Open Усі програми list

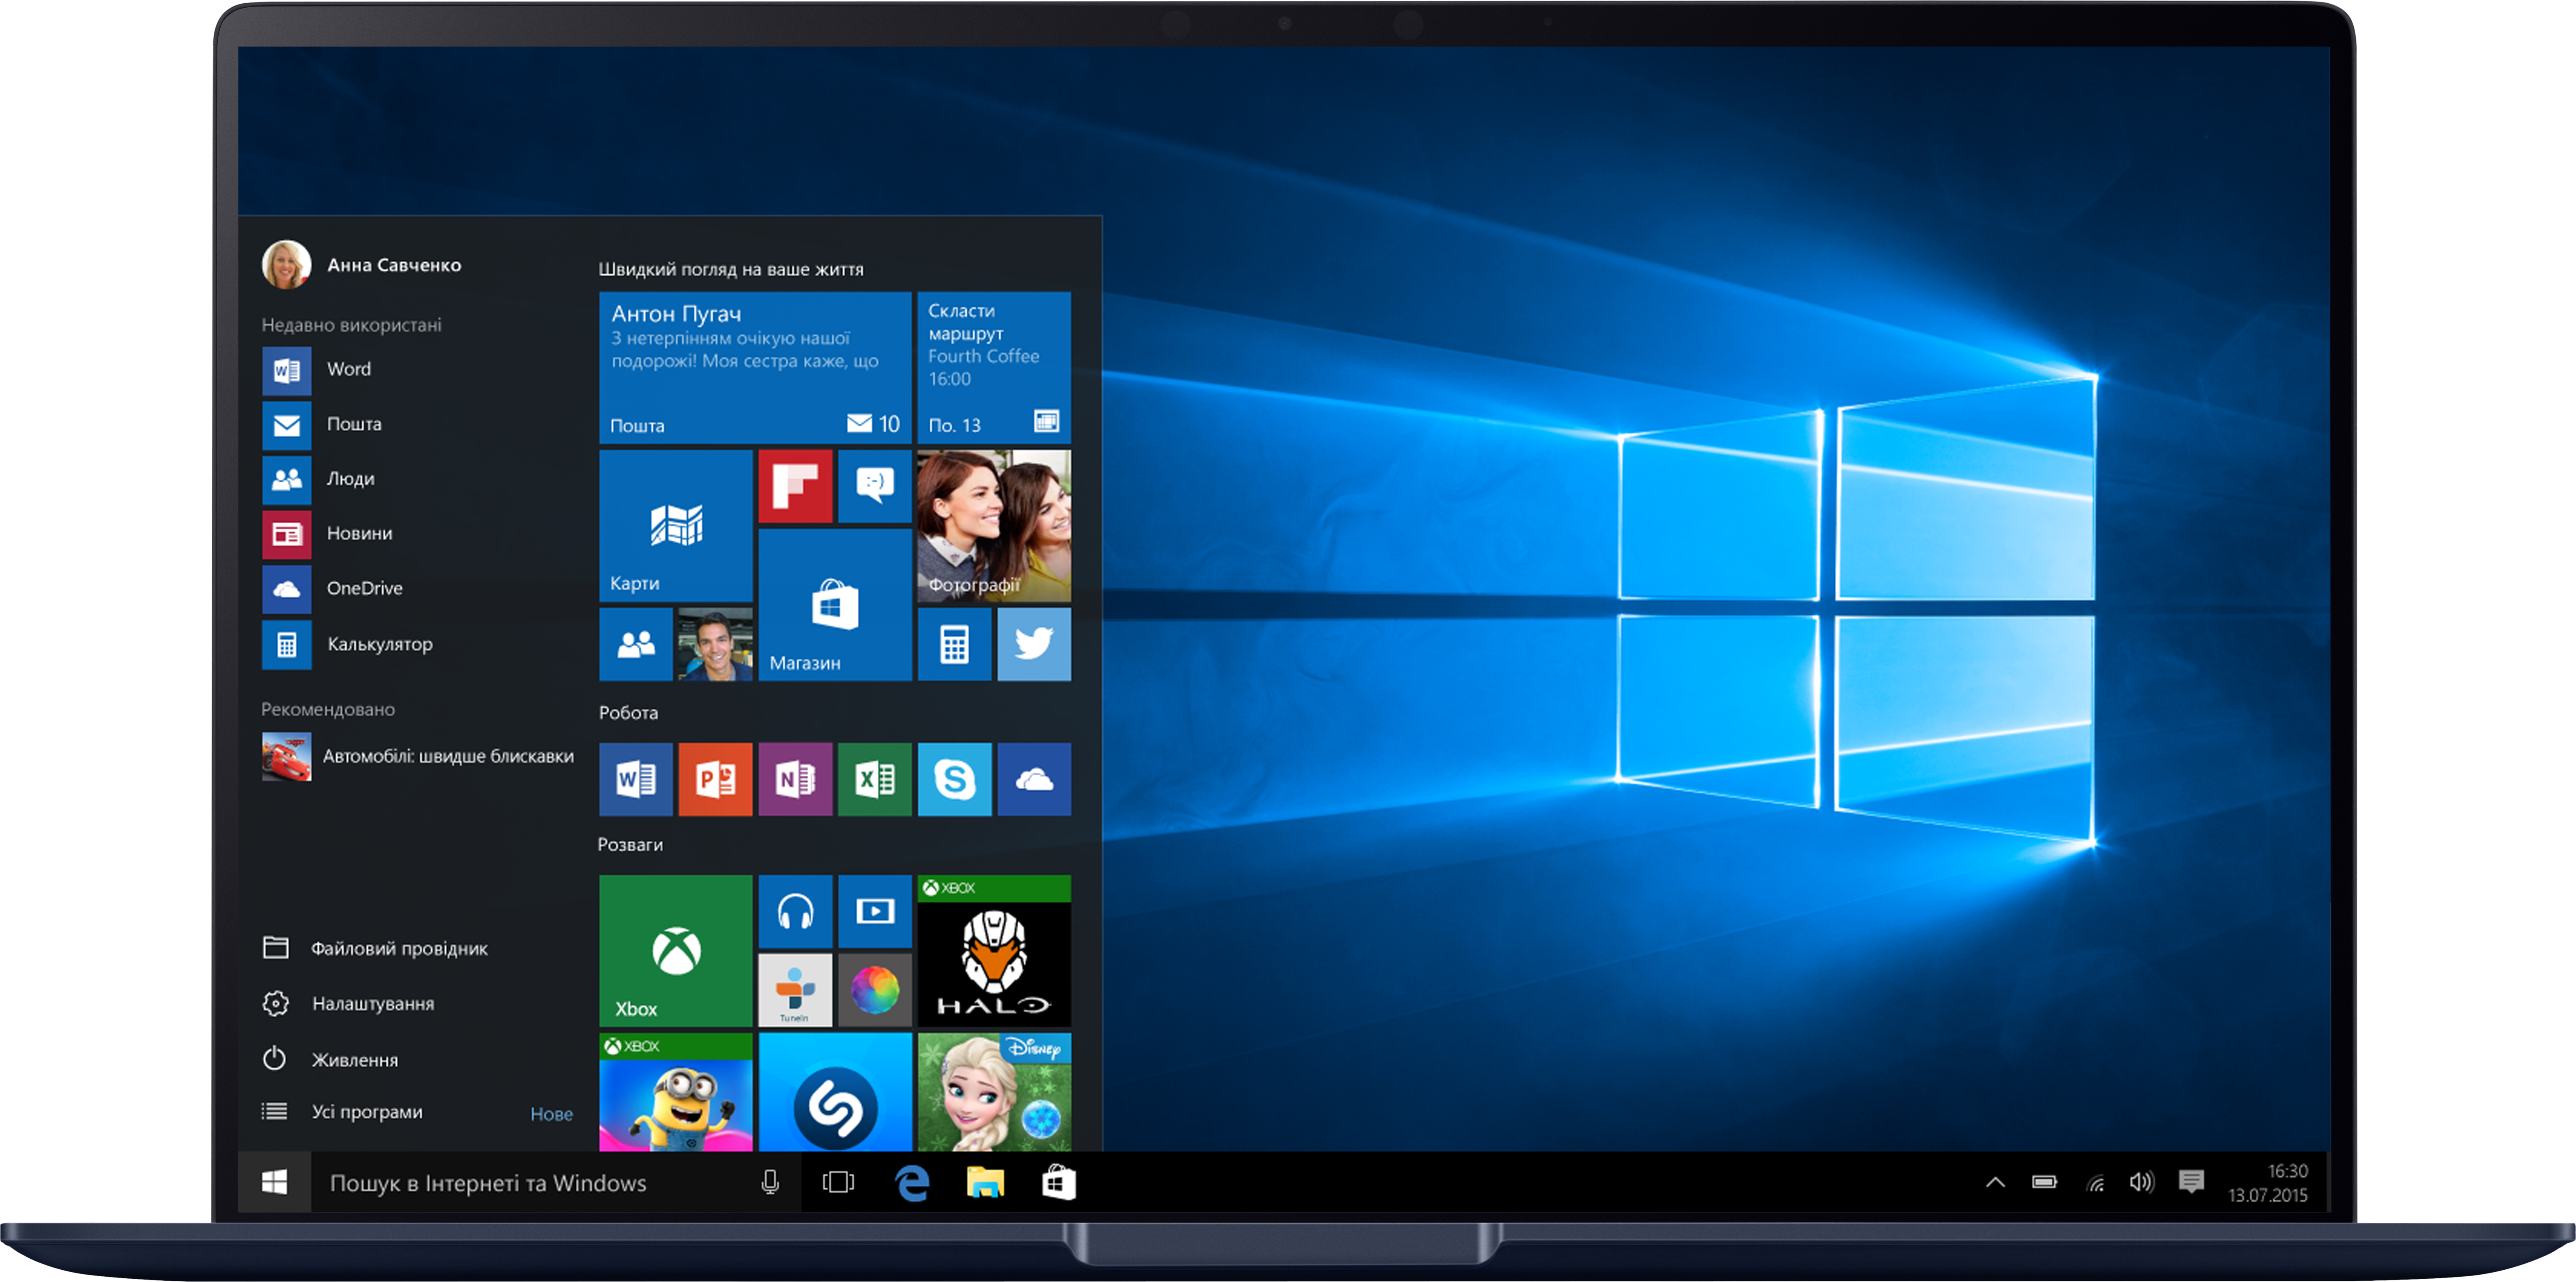[x=366, y=1112]
